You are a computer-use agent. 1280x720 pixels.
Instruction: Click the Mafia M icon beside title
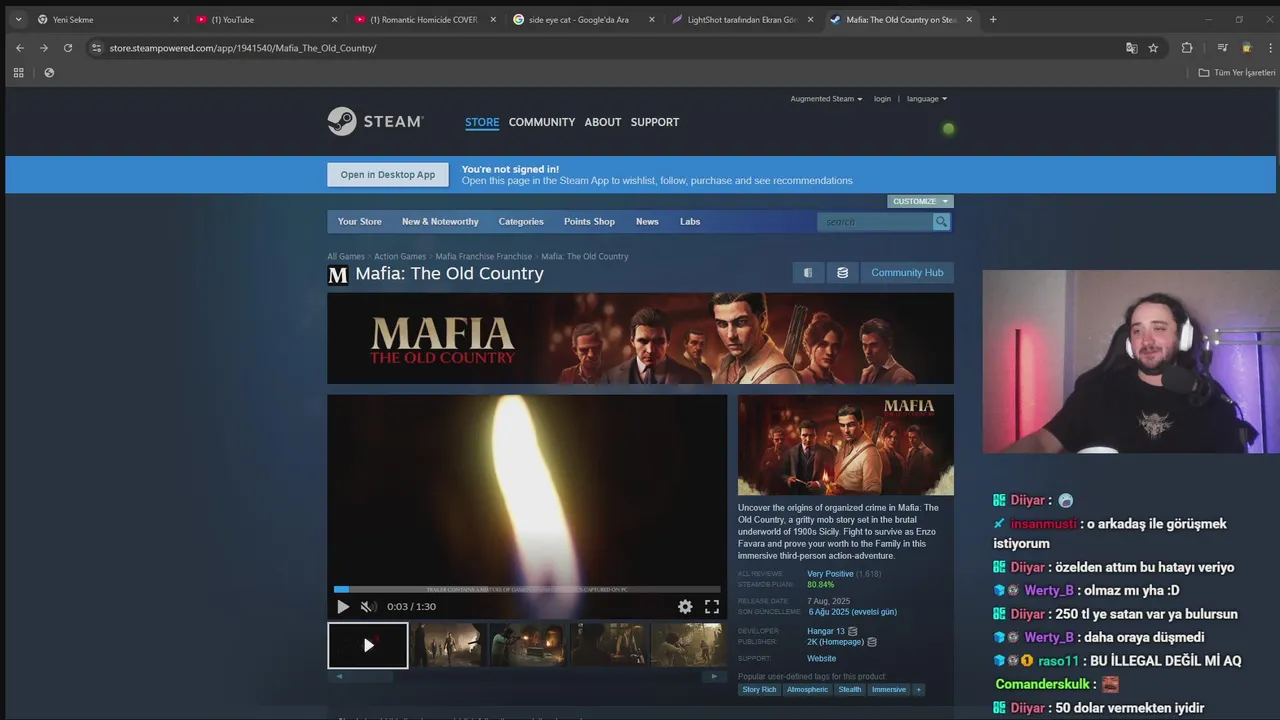click(338, 275)
